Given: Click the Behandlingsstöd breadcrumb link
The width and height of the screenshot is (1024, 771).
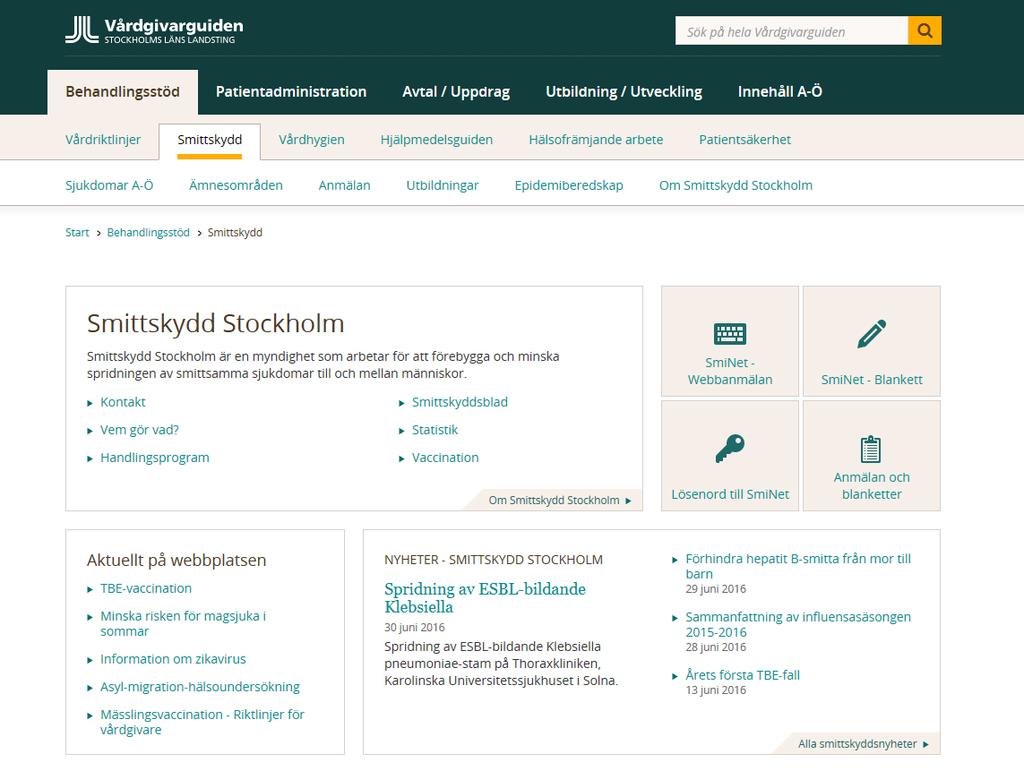Looking at the screenshot, I should click(148, 232).
